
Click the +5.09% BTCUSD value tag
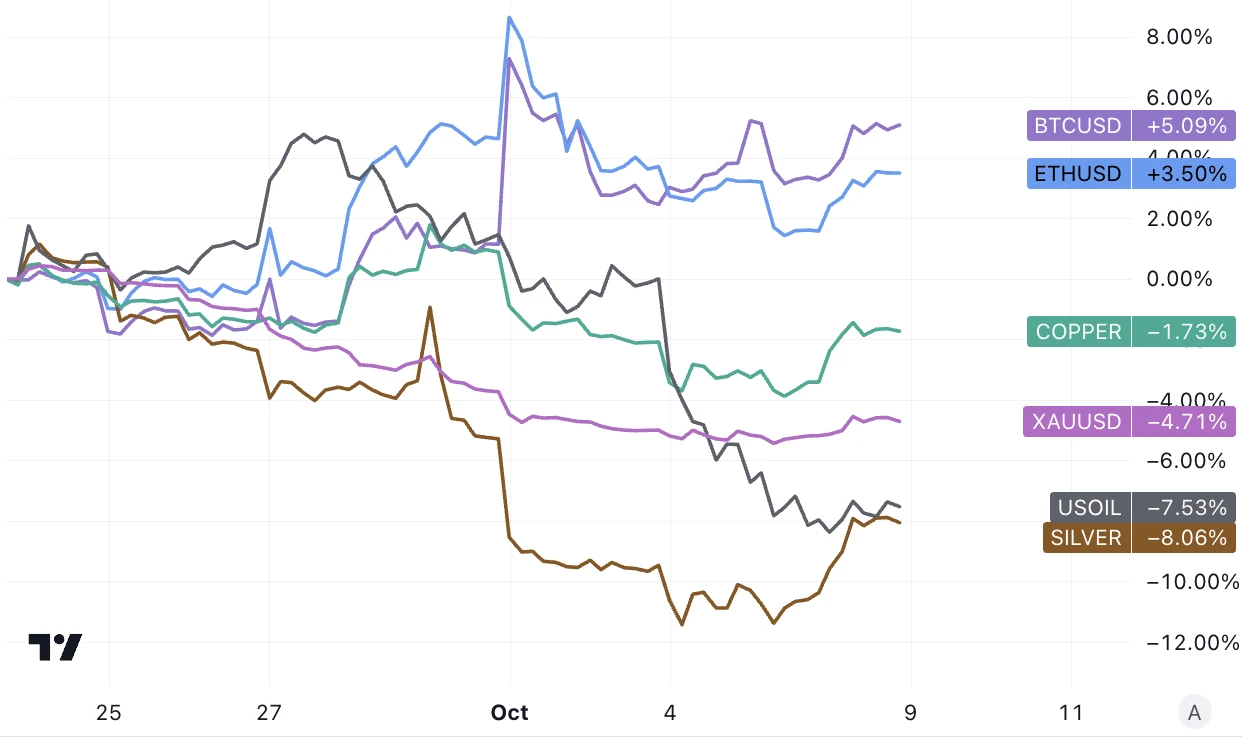pyautogui.click(x=1184, y=126)
